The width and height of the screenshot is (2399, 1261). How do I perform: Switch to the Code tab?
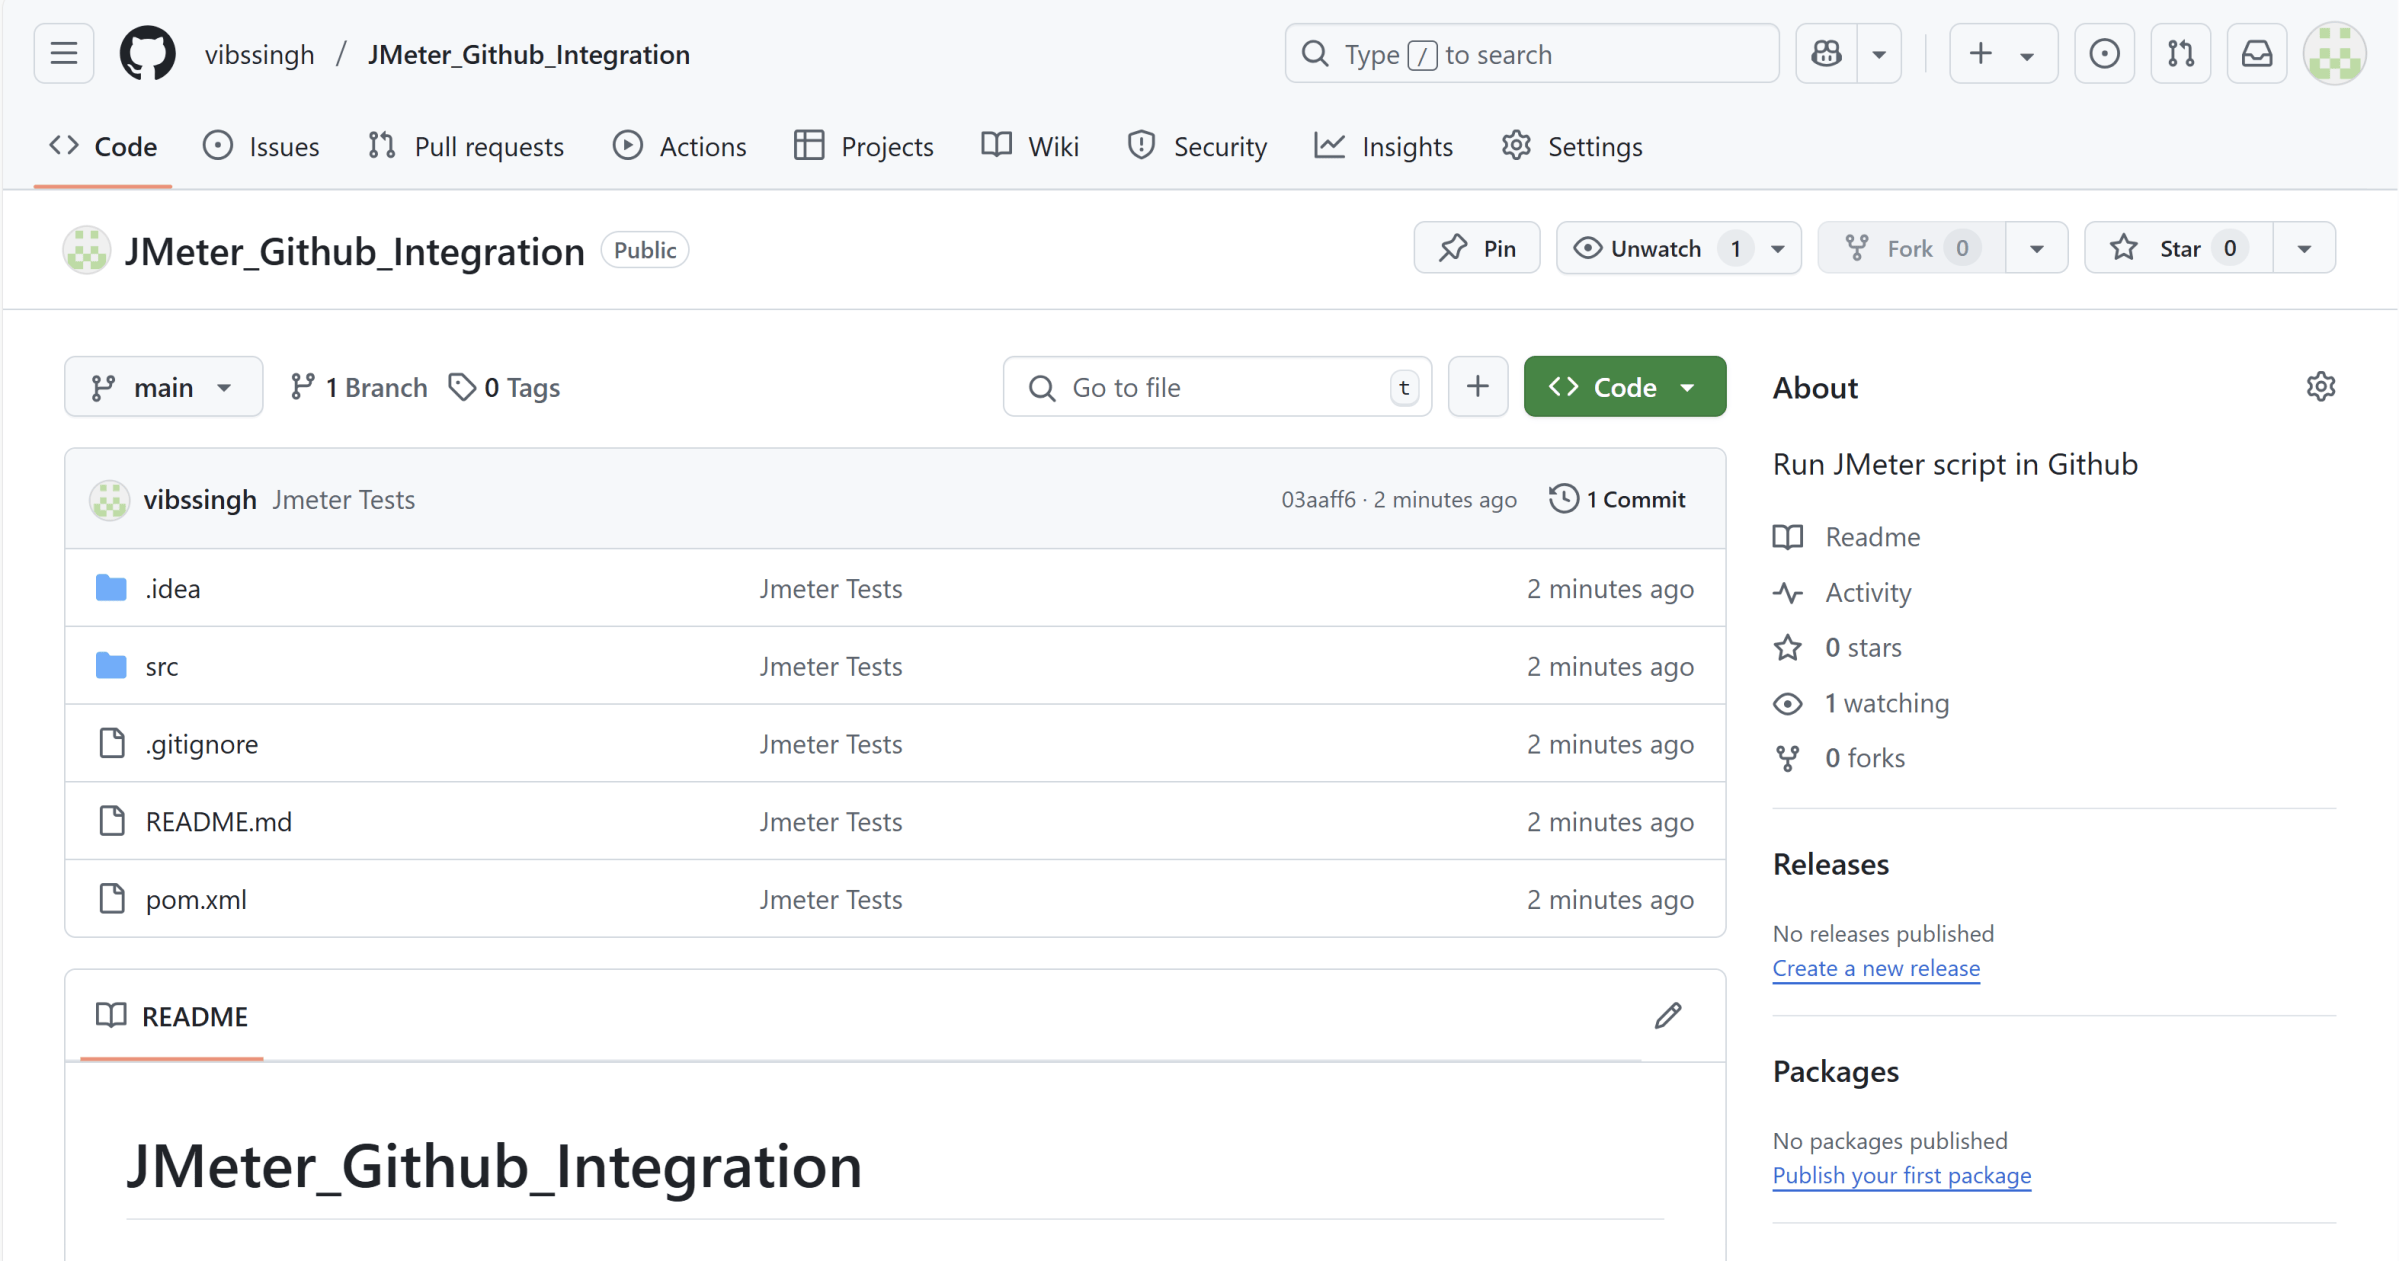tap(103, 146)
